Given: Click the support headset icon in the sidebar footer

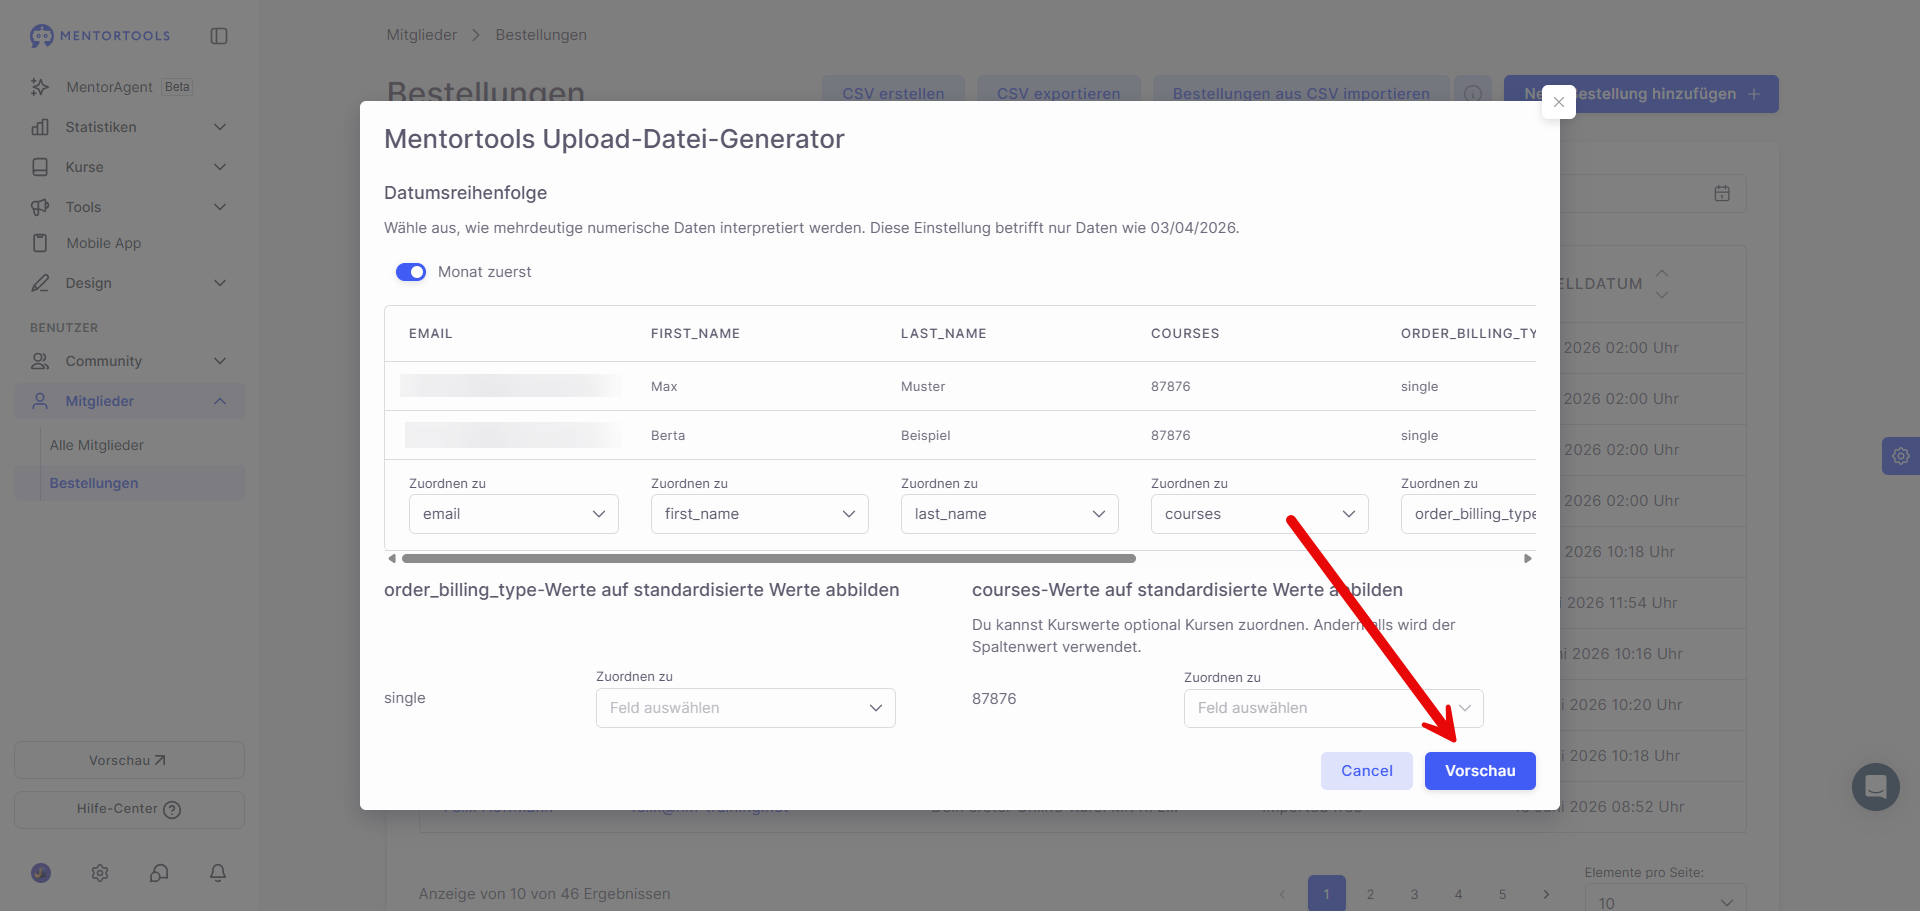Looking at the screenshot, I should 159,873.
